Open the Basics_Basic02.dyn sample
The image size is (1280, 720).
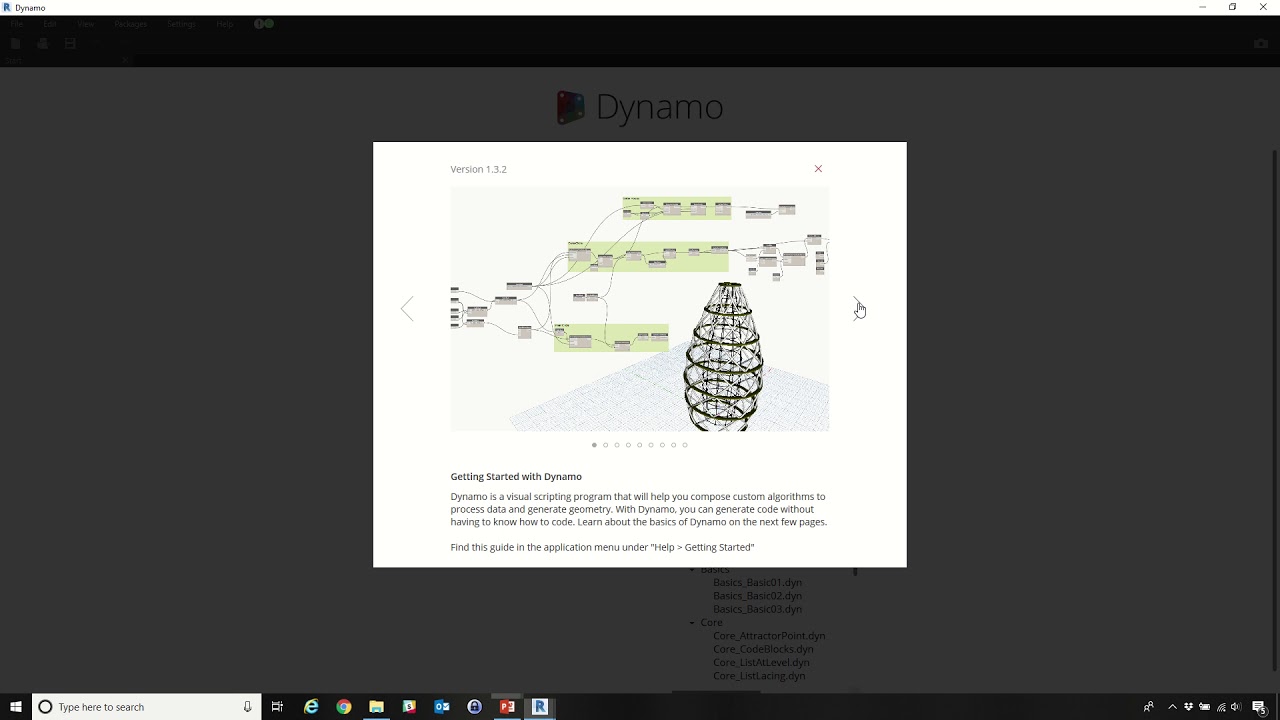pos(757,596)
